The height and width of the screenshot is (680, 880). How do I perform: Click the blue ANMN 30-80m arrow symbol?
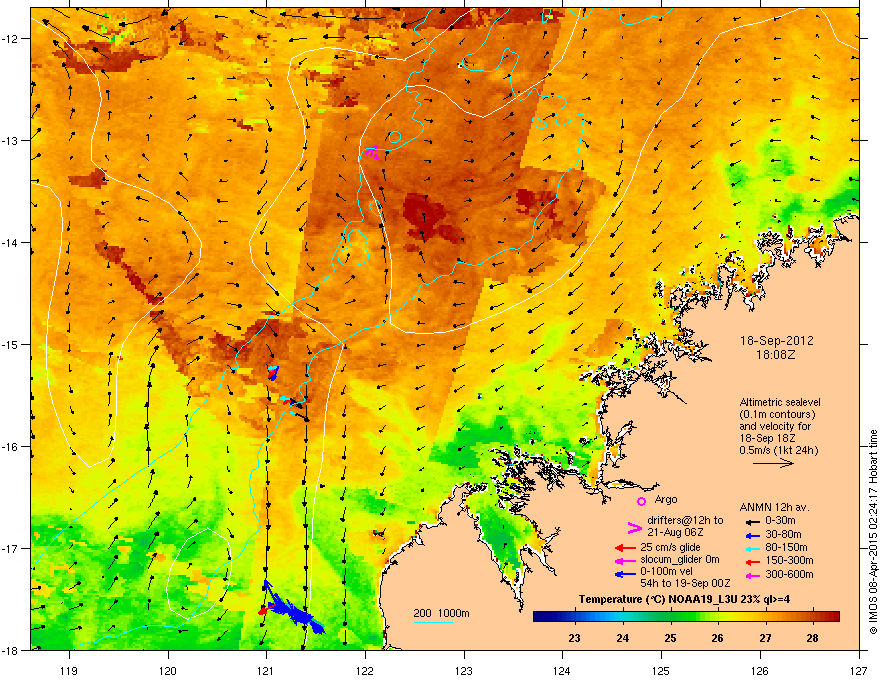click(751, 535)
